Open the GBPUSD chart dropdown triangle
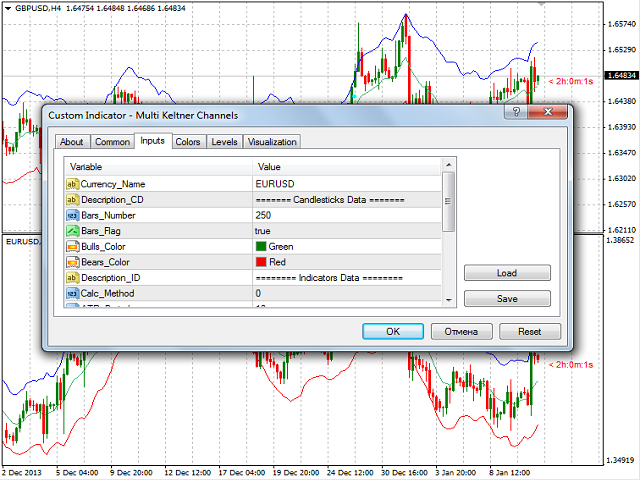This screenshot has width=640, height=480. point(7,8)
